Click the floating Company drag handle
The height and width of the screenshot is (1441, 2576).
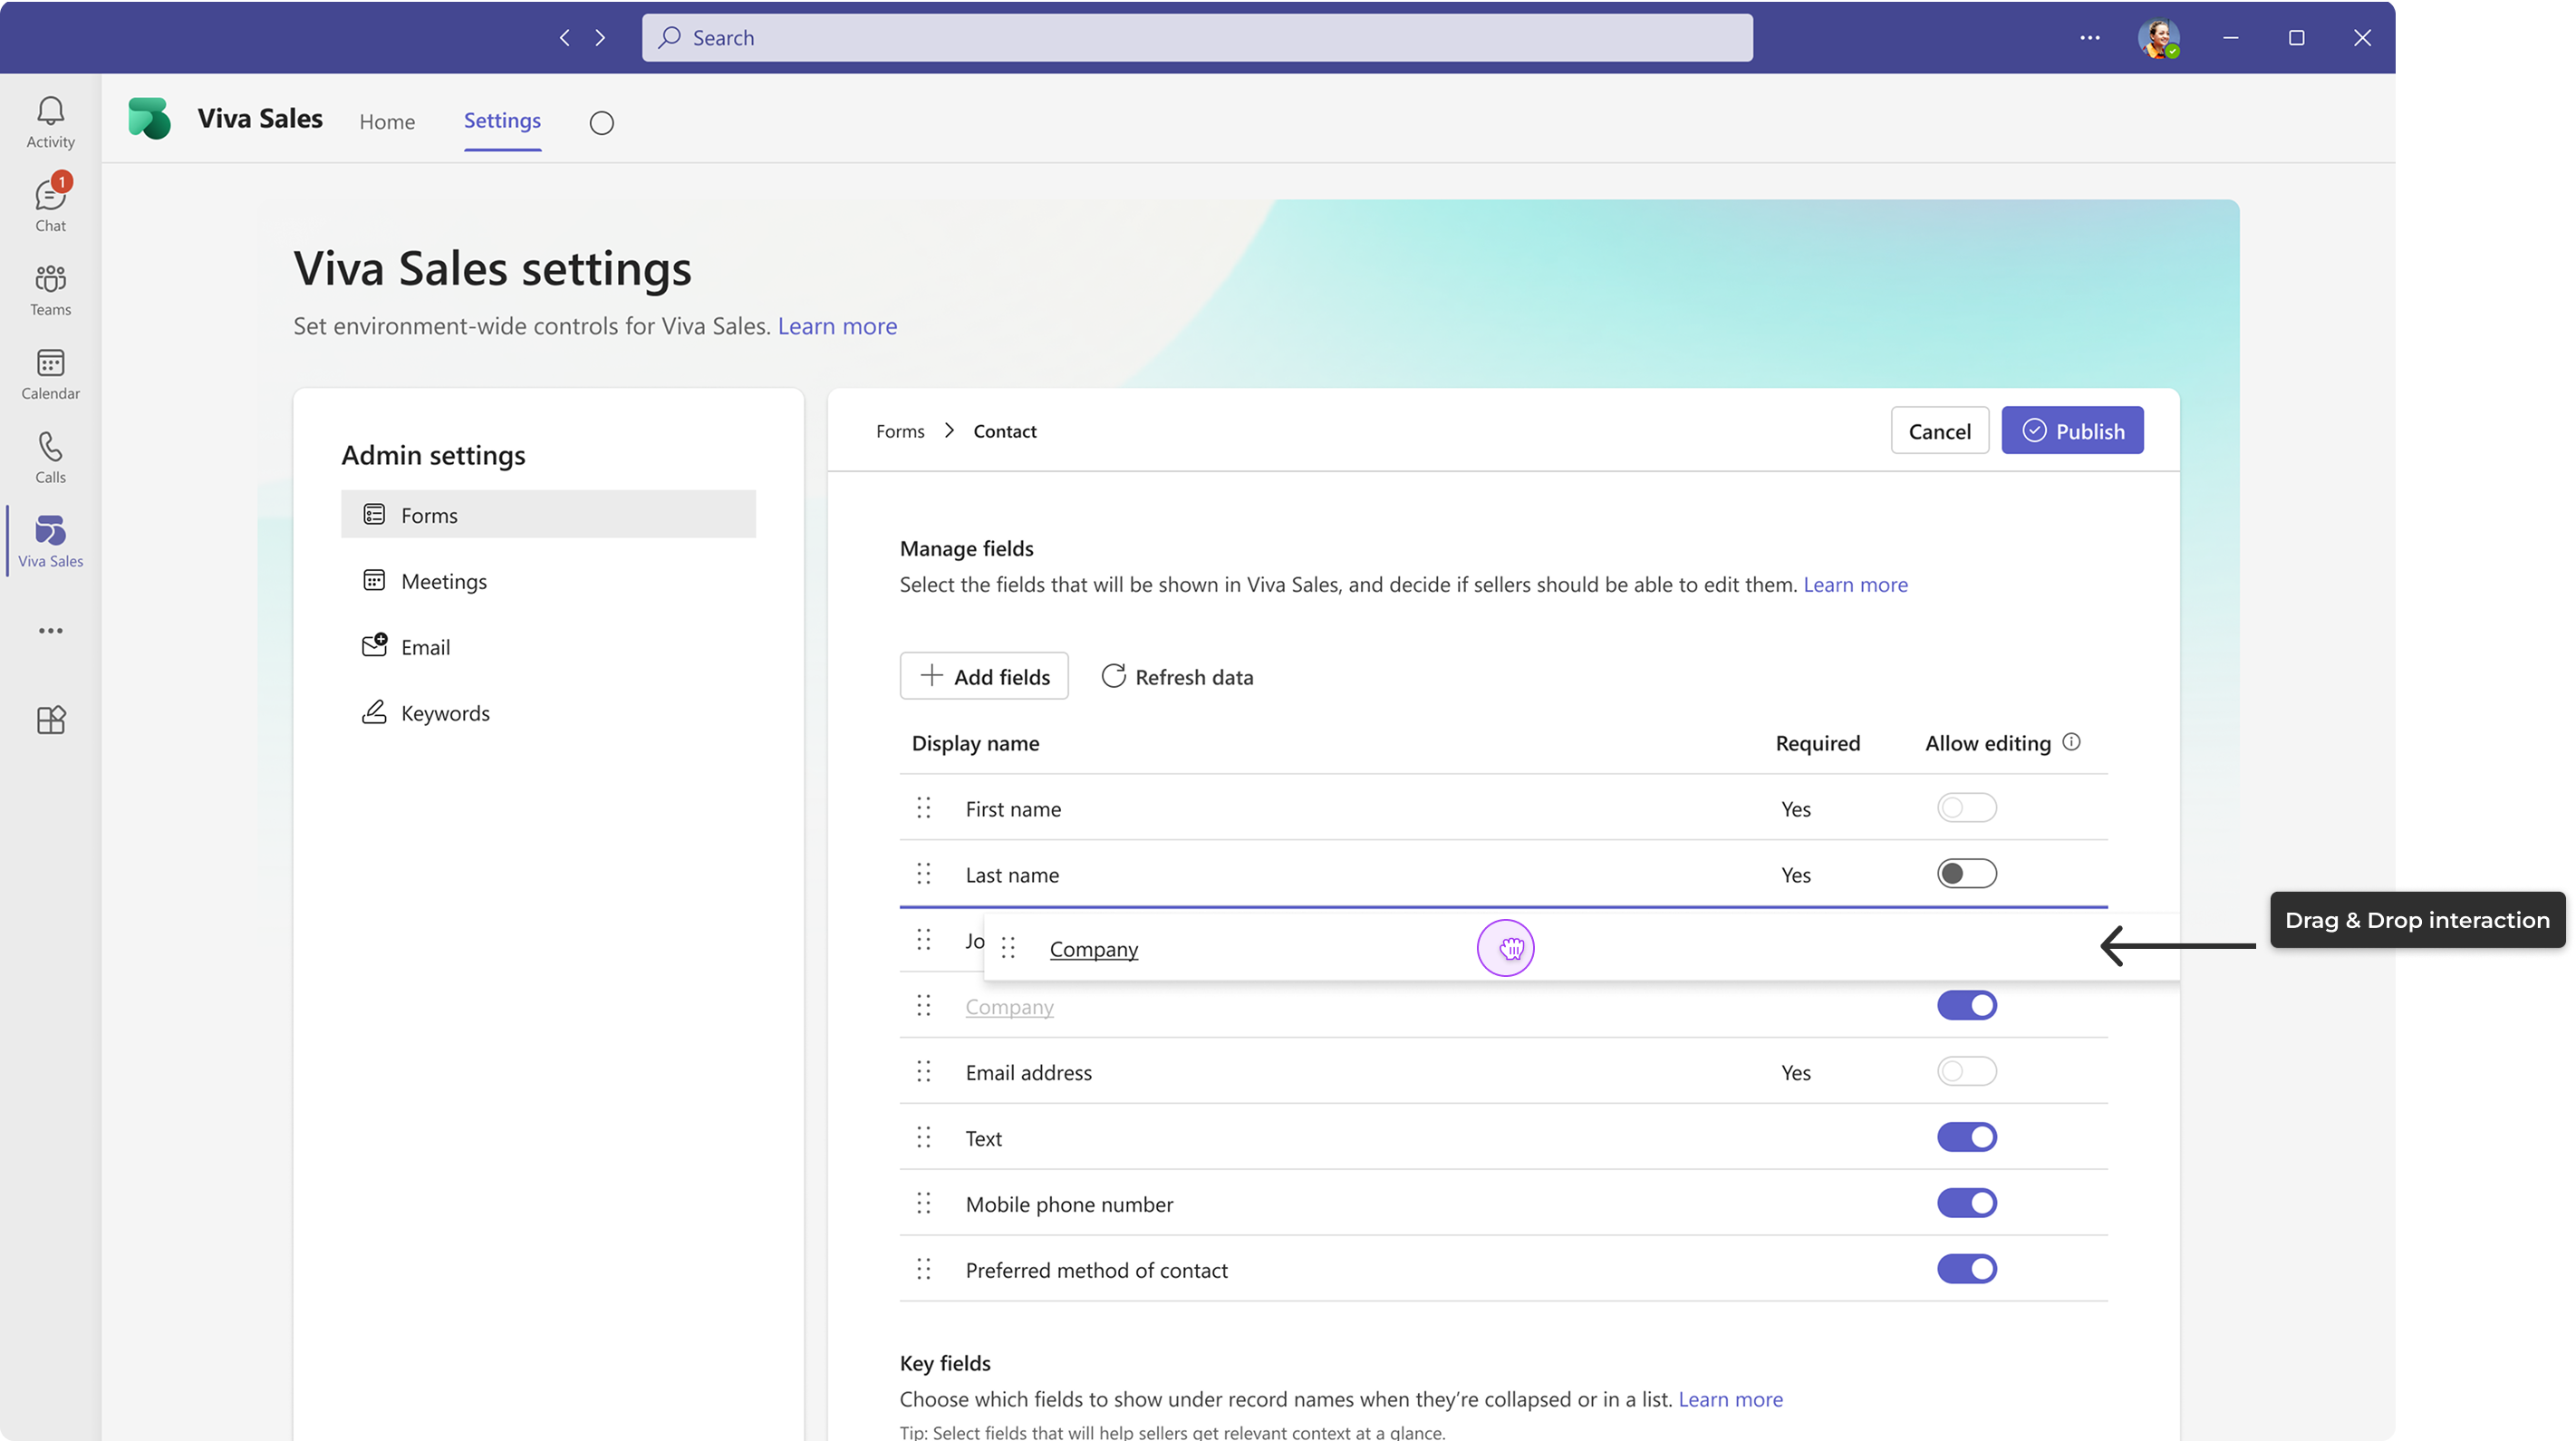coord(1008,948)
